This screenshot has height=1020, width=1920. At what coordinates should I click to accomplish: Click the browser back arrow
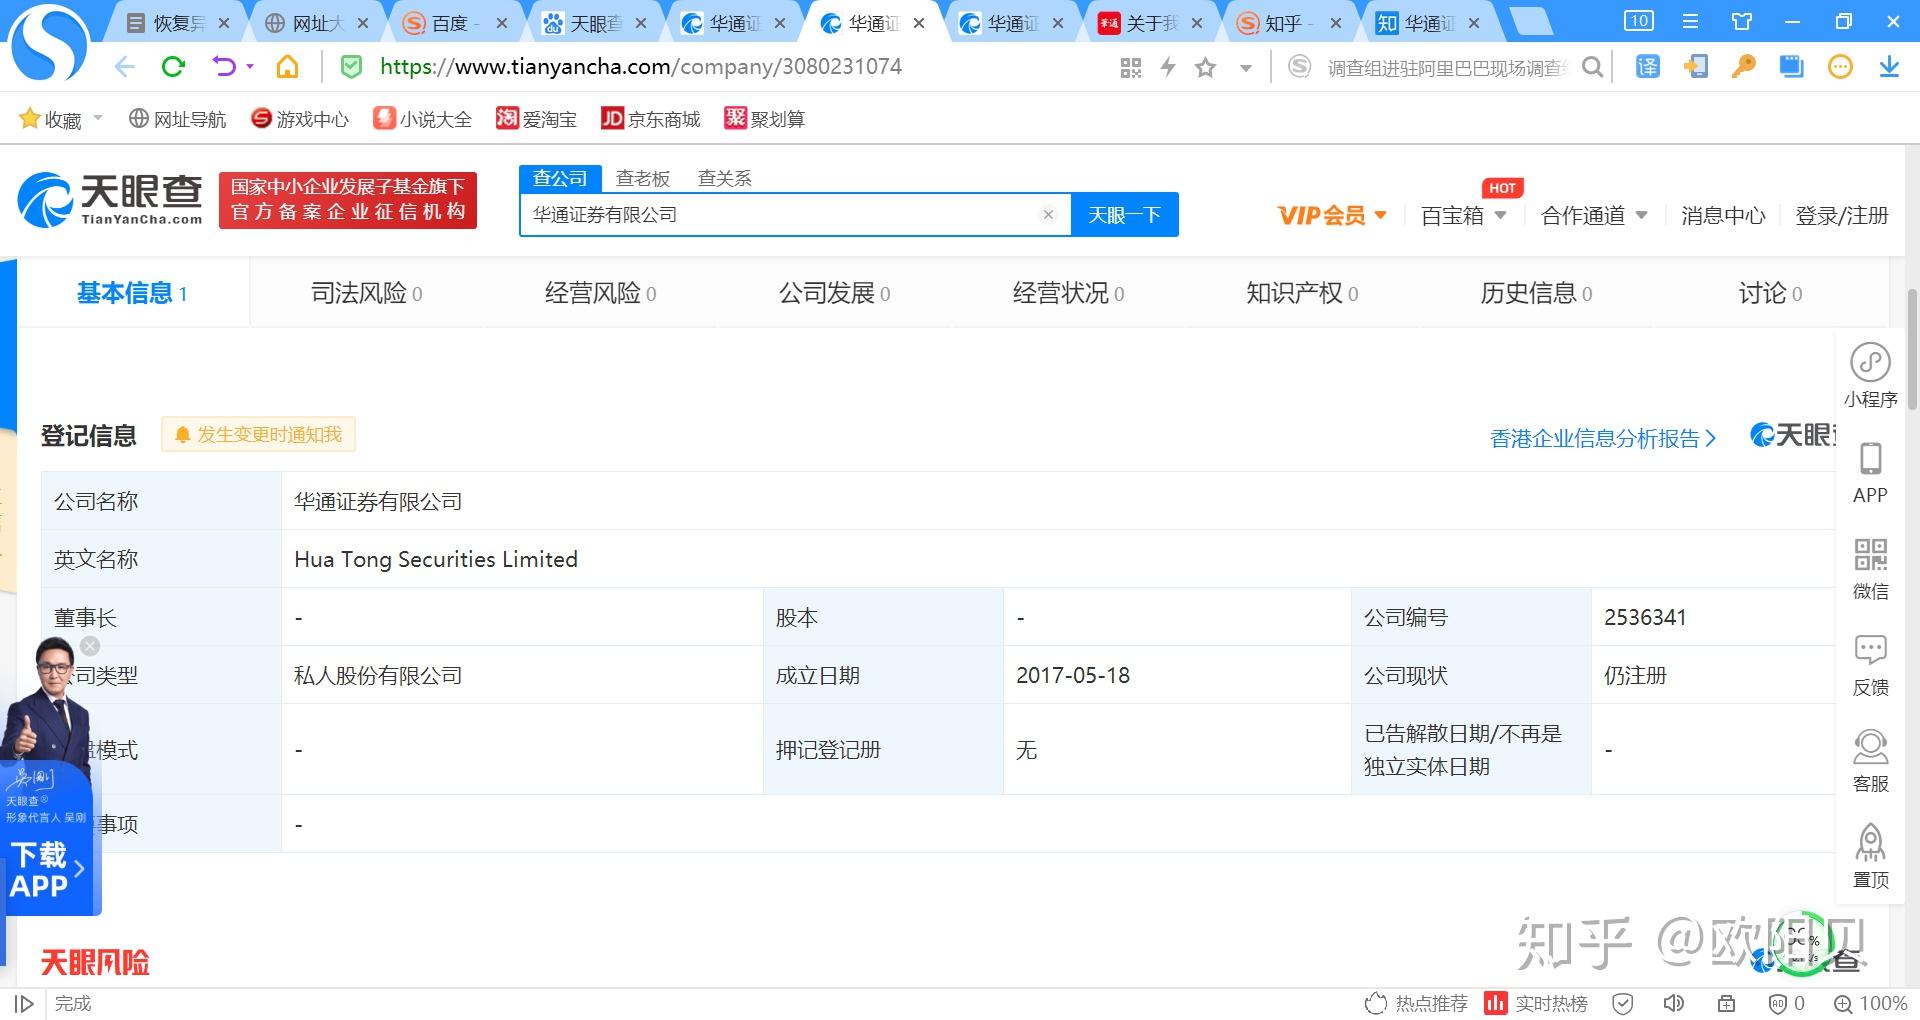pyautogui.click(x=124, y=67)
